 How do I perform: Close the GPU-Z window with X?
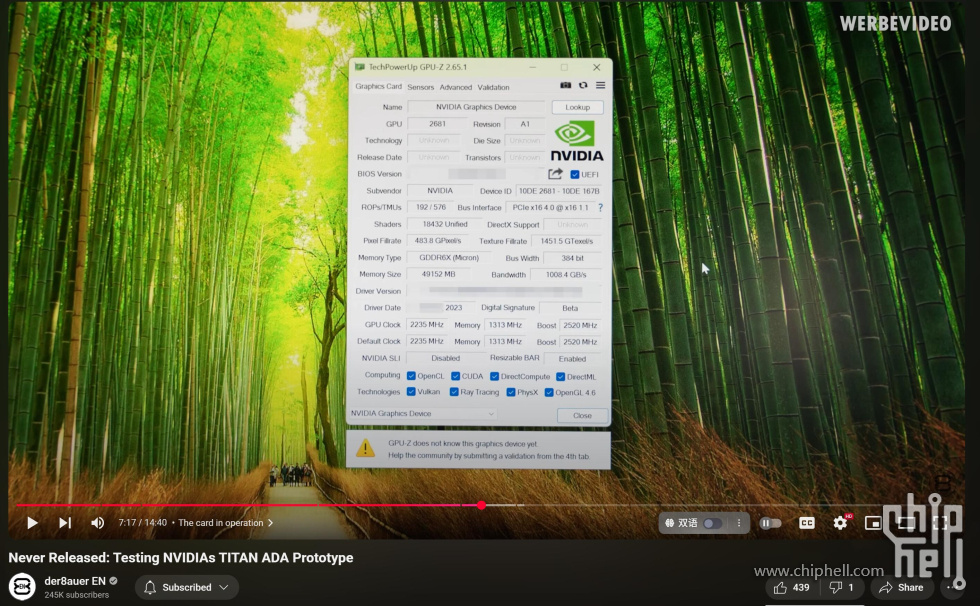pos(597,67)
